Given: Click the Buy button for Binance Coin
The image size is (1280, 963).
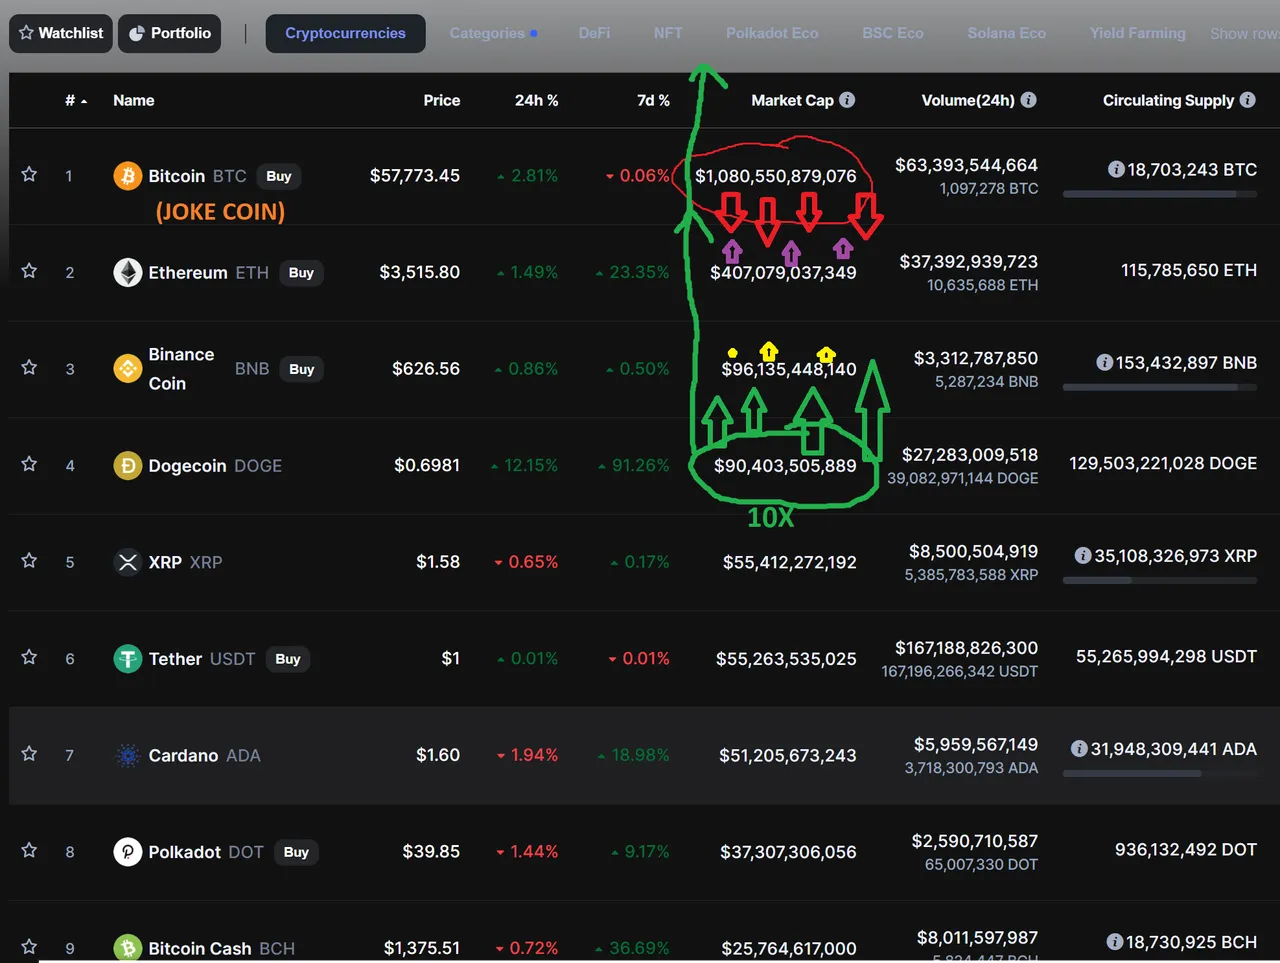Looking at the screenshot, I should (x=302, y=369).
